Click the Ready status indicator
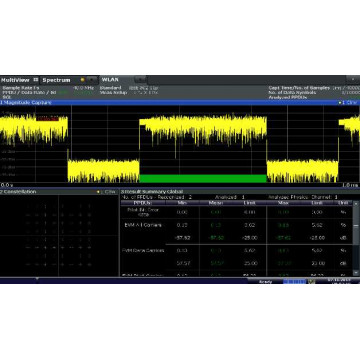 coord(265,282)
